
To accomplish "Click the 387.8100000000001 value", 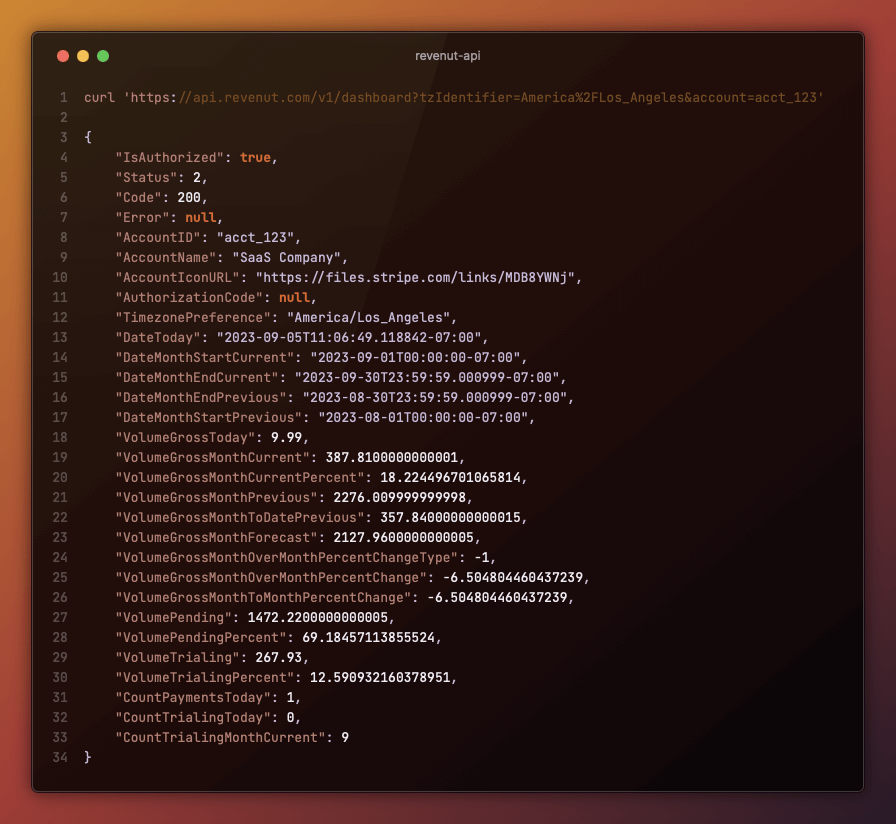I will pyautogui.click(x=391, y=458).
